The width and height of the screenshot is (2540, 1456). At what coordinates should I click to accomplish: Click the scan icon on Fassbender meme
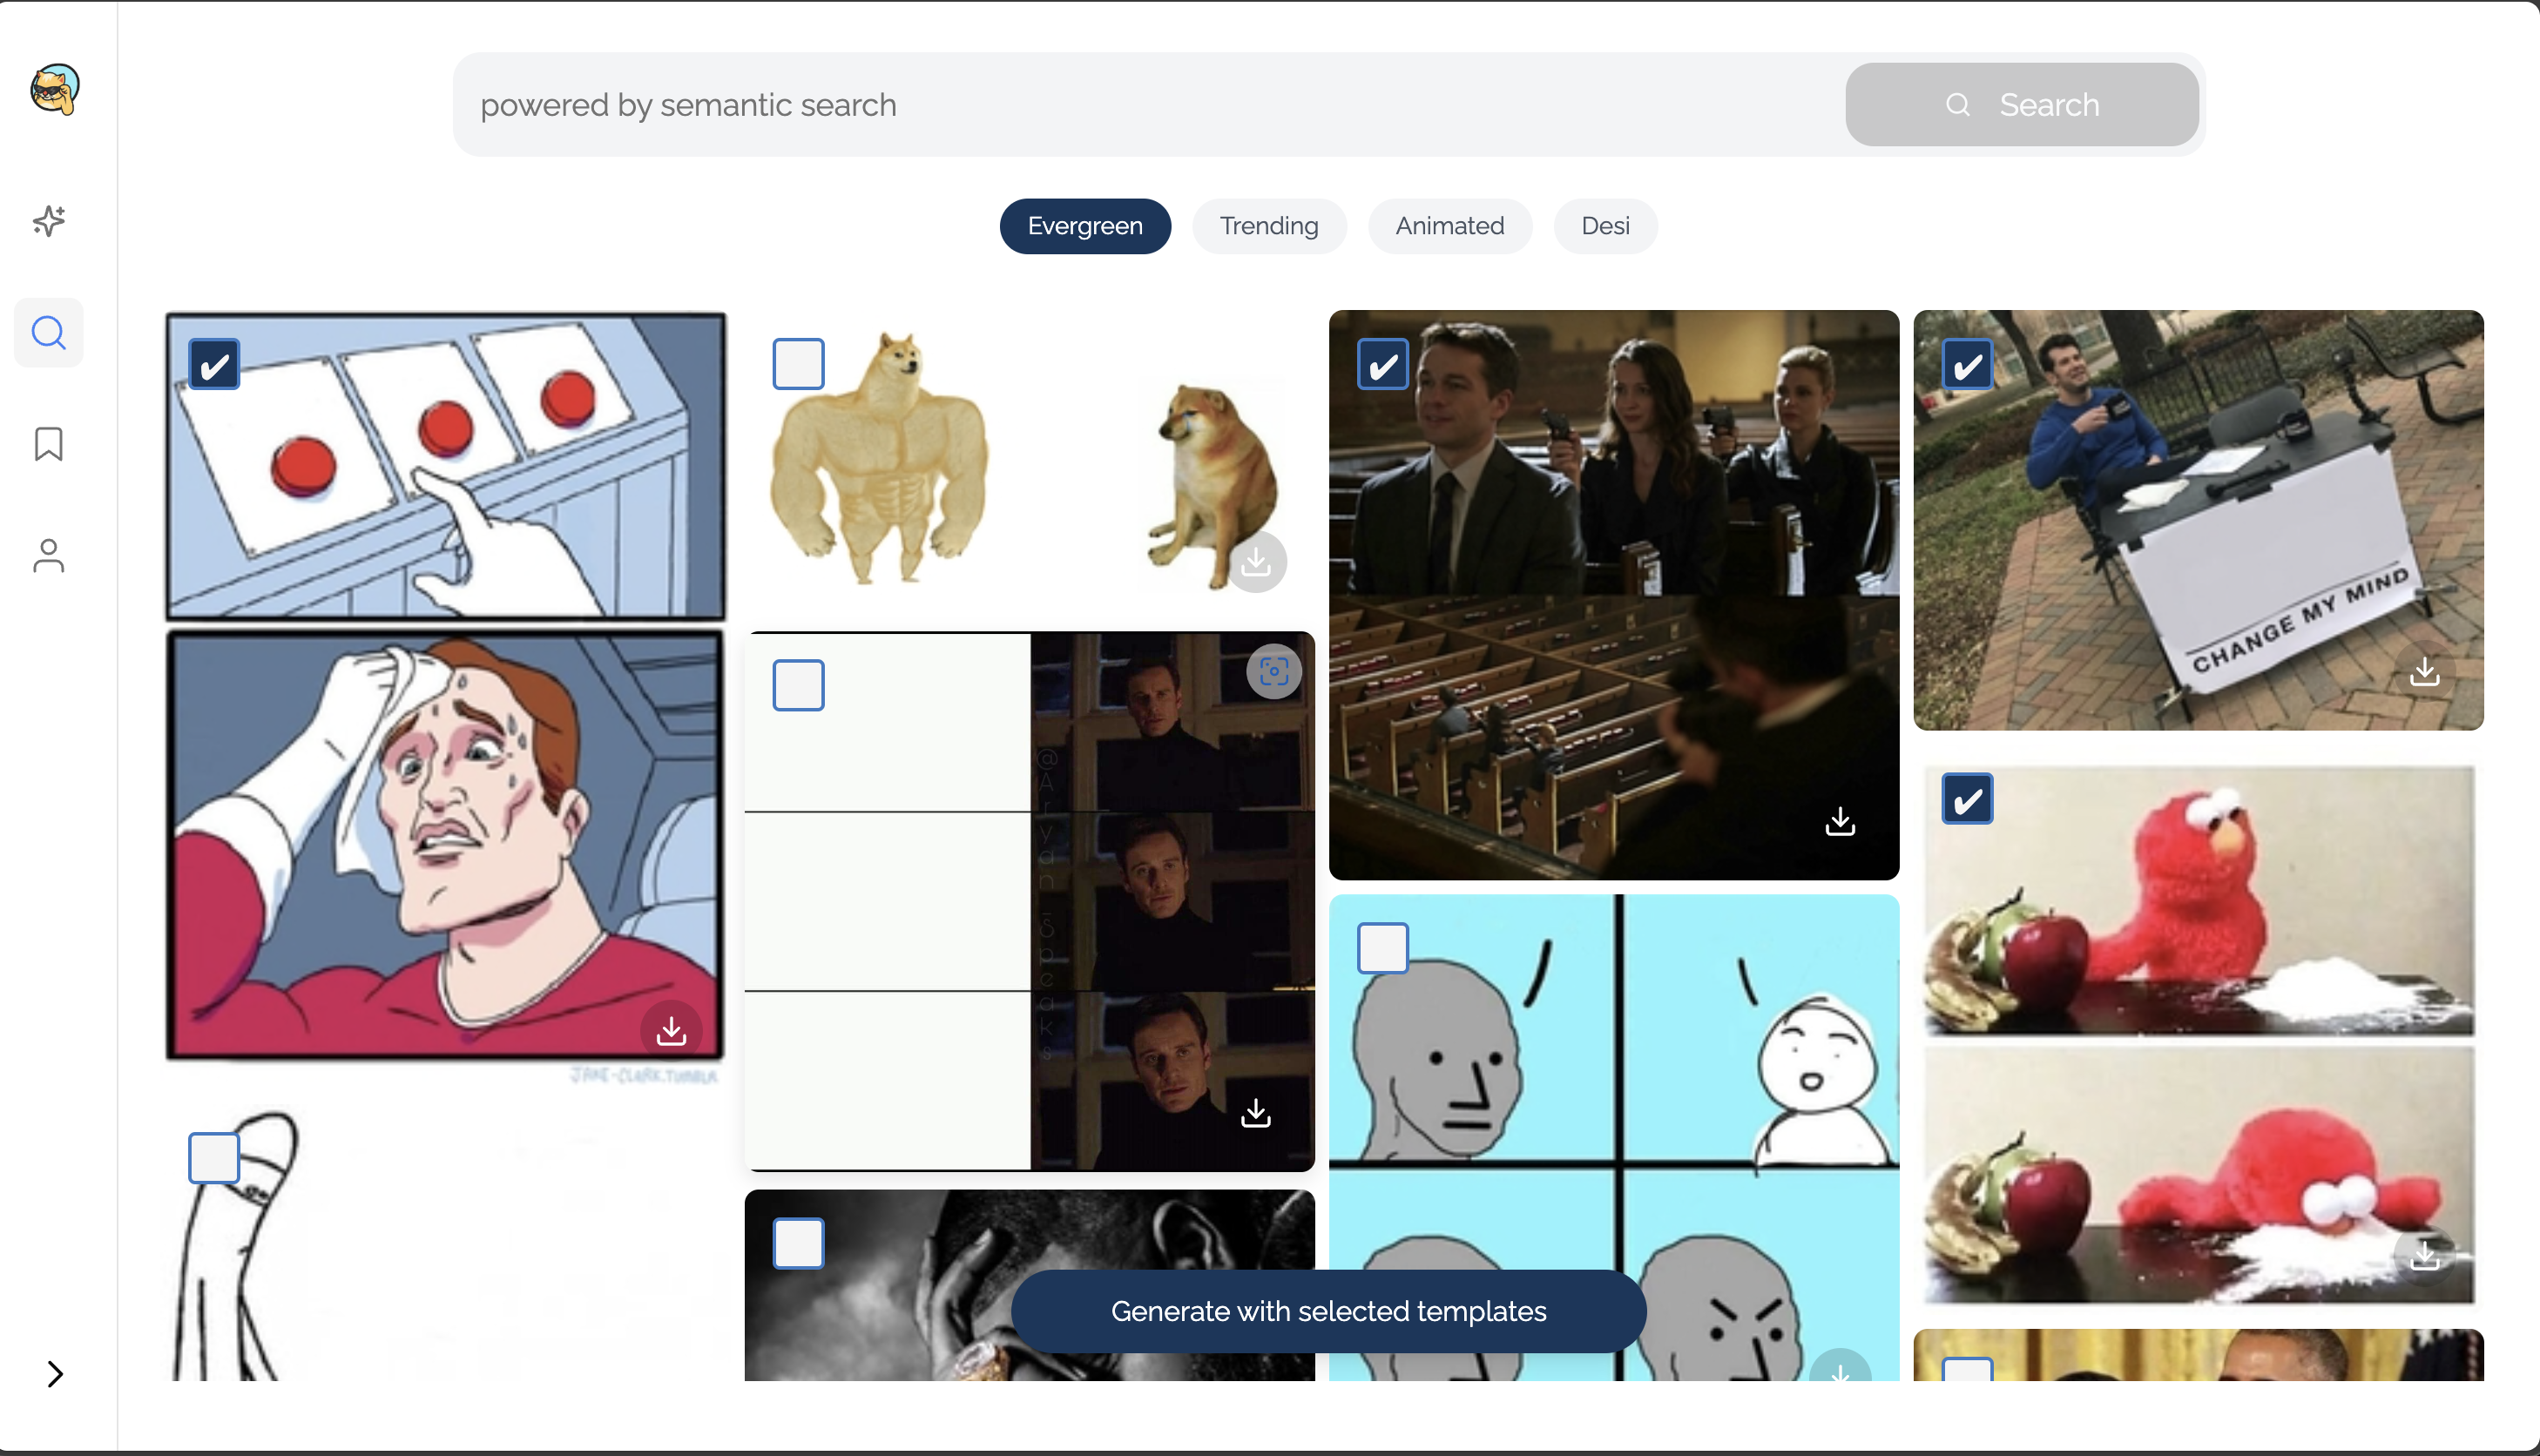(1273, 671)
